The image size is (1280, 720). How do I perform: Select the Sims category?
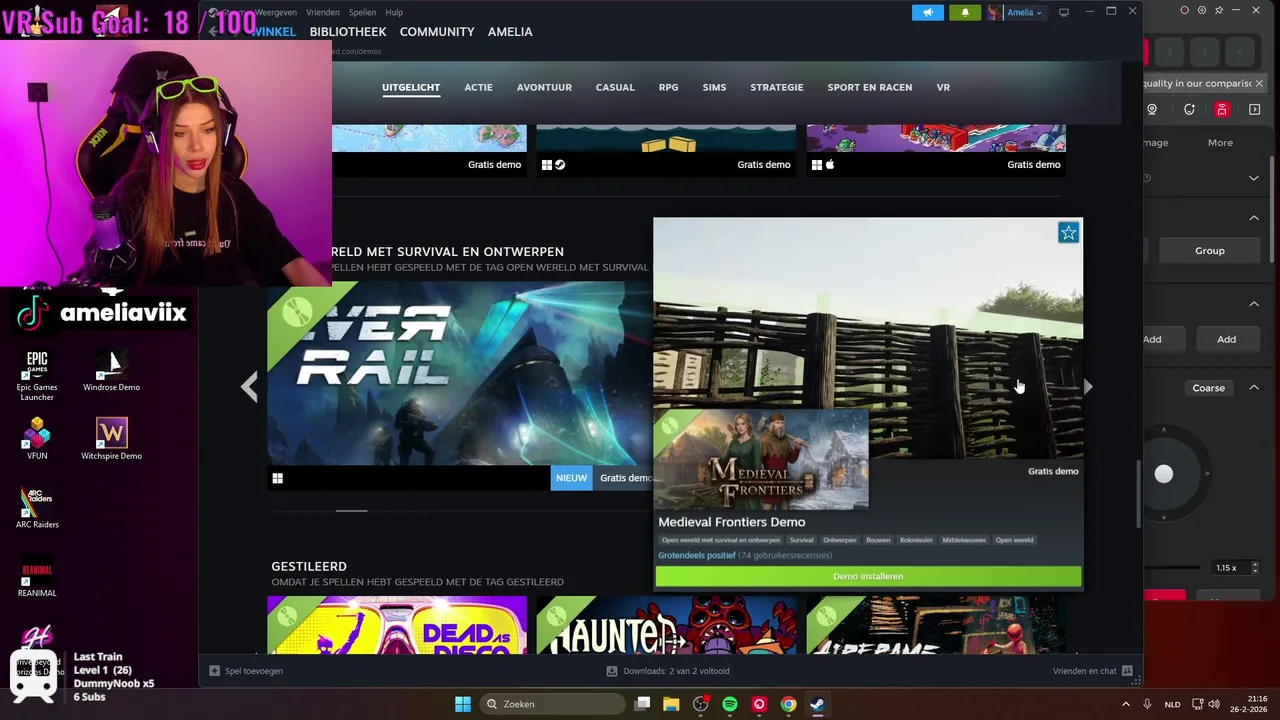[714, 87]
